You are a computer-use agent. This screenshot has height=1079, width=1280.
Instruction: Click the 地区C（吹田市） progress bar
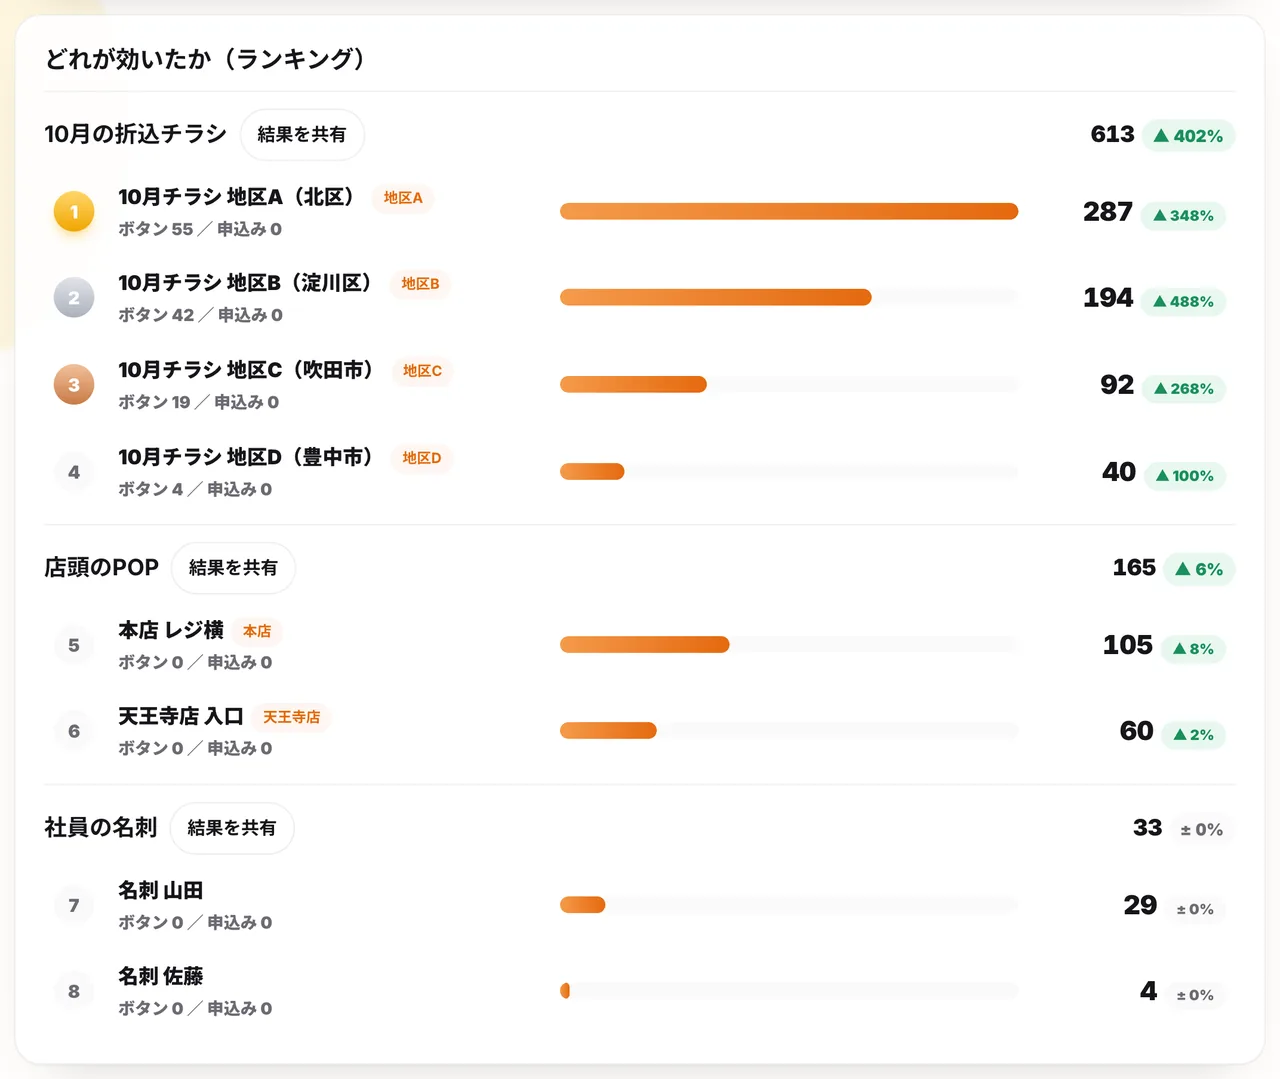(789, 384)
